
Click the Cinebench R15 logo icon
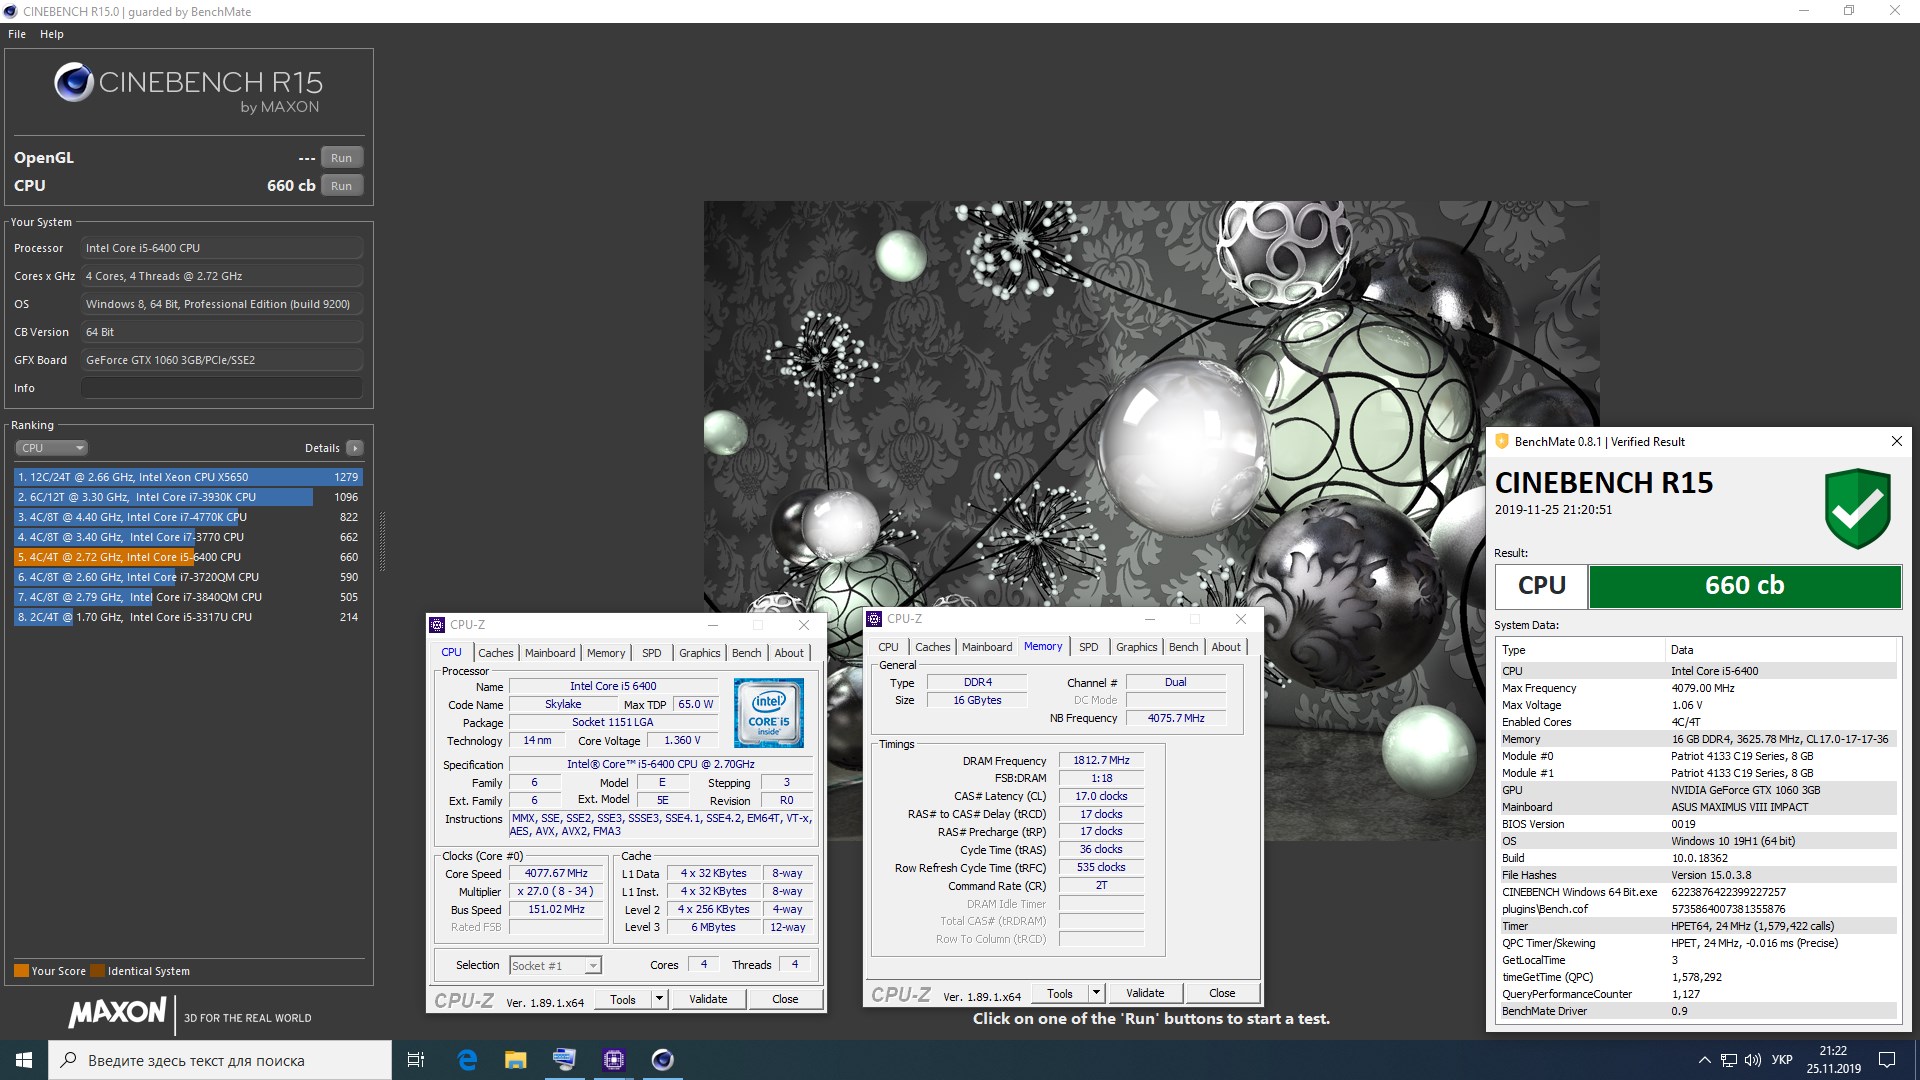tap(74, 83)
